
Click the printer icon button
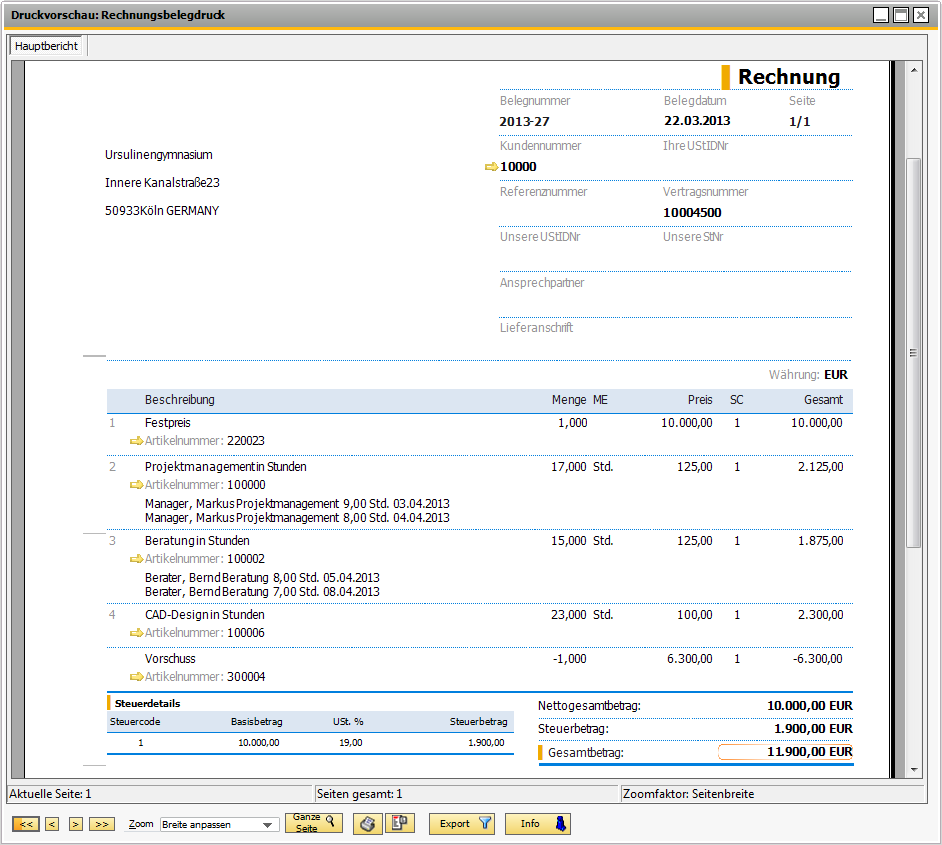pyautogui.click(x=368, y=824)
